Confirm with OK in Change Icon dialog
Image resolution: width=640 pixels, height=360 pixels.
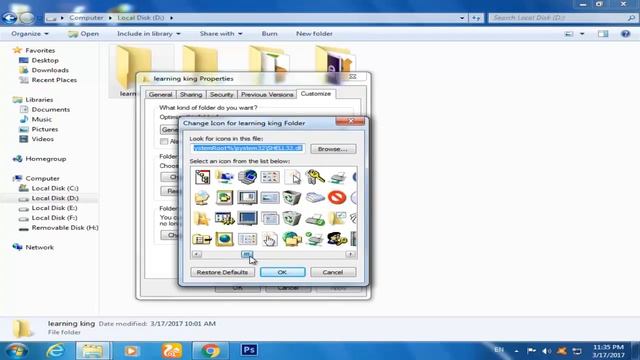[x=282, y=272]
